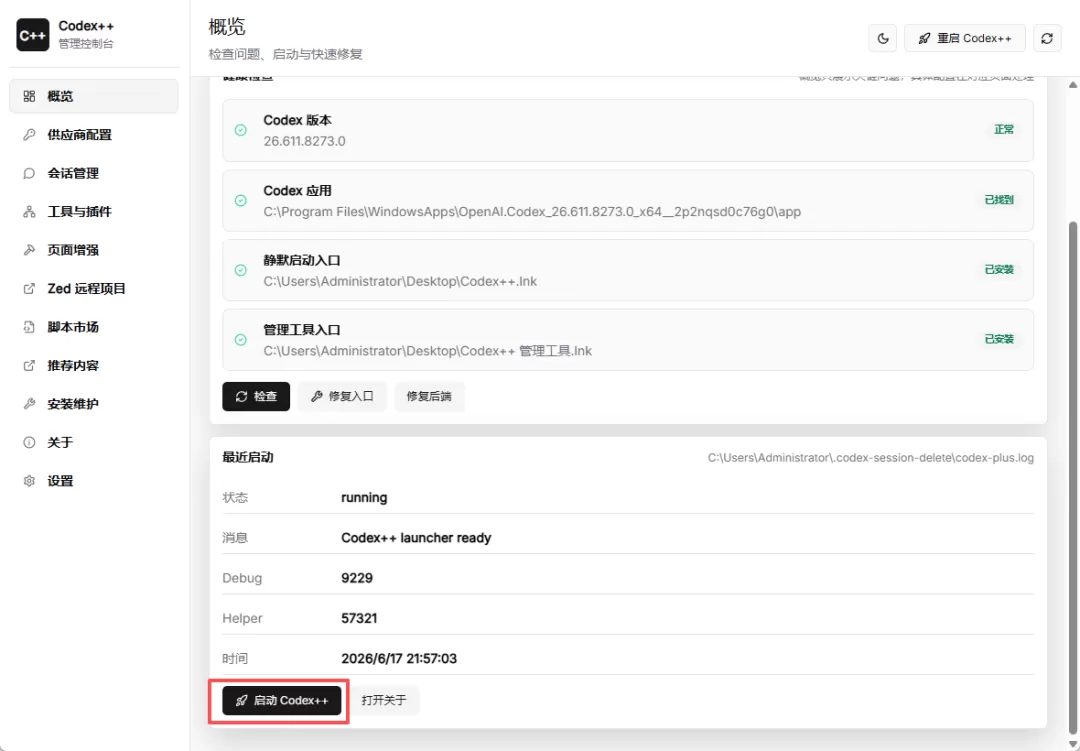The height and width of the screenshot is (751, 1080).
Task: Click the icon beside 工具与插件
Action: [29, 212]
